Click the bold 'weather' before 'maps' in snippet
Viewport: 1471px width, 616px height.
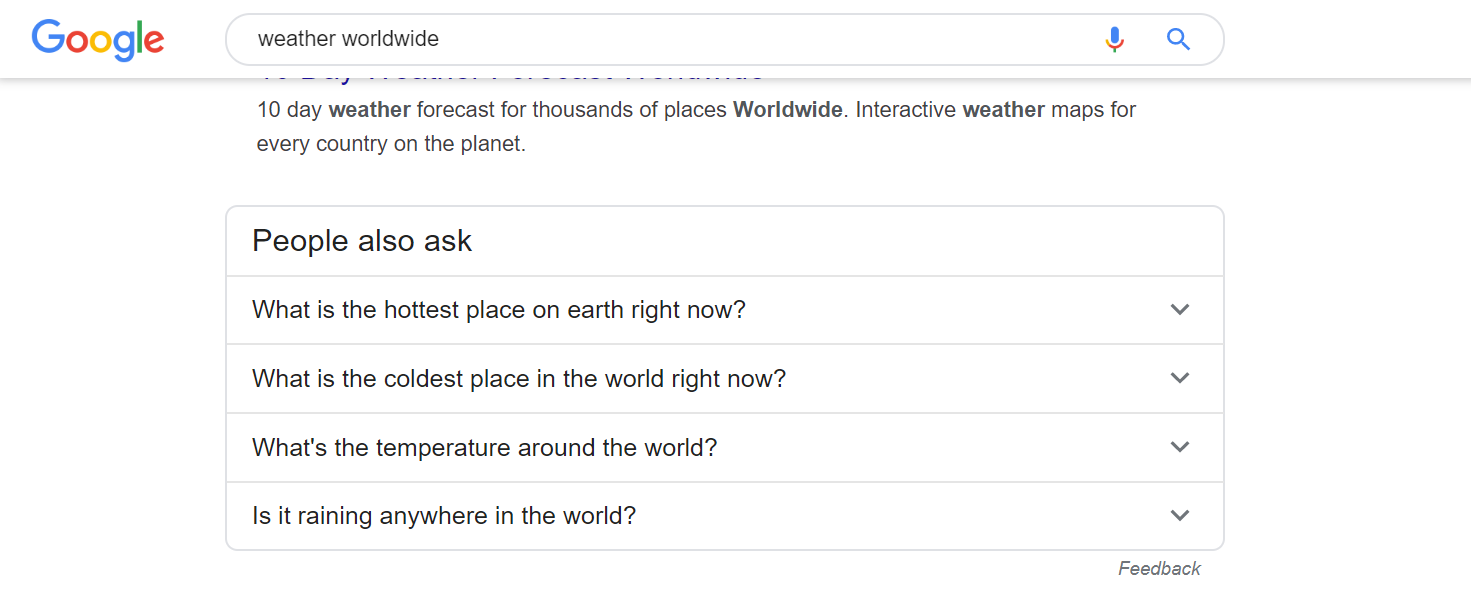tap(1003, 110)
